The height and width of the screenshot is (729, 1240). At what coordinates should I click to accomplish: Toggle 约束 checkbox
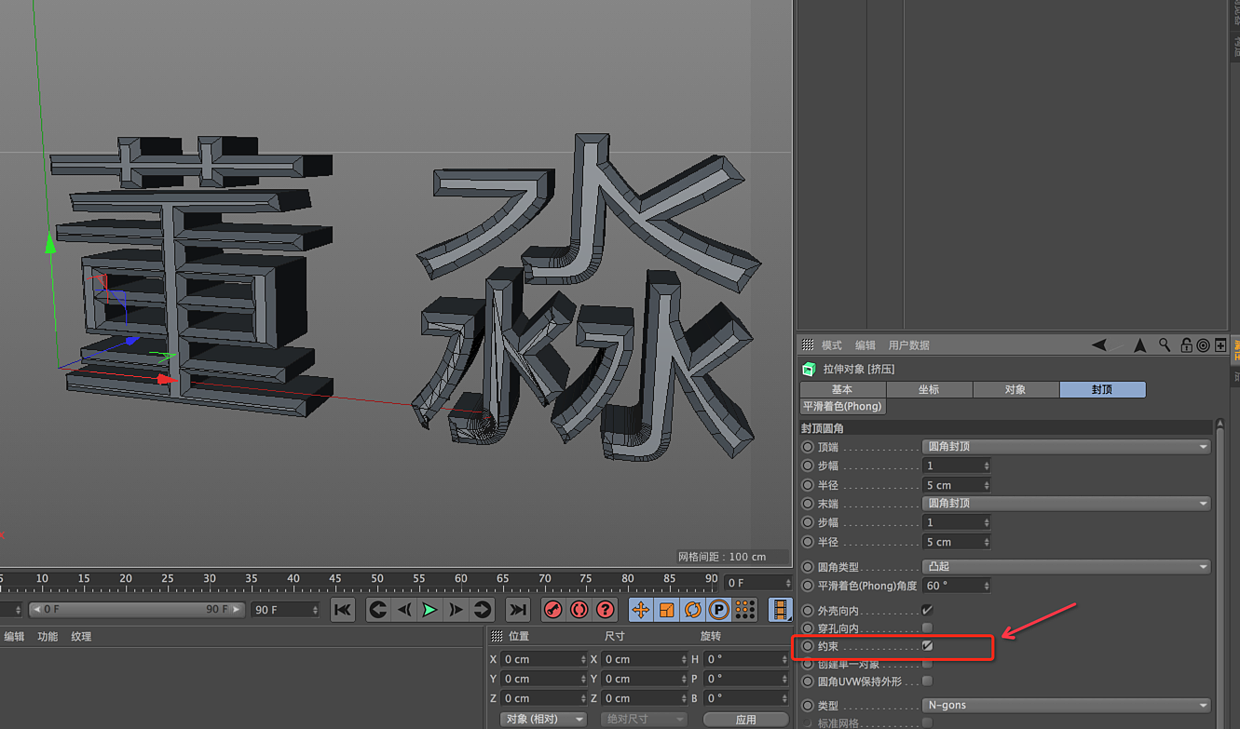point(927,647)
